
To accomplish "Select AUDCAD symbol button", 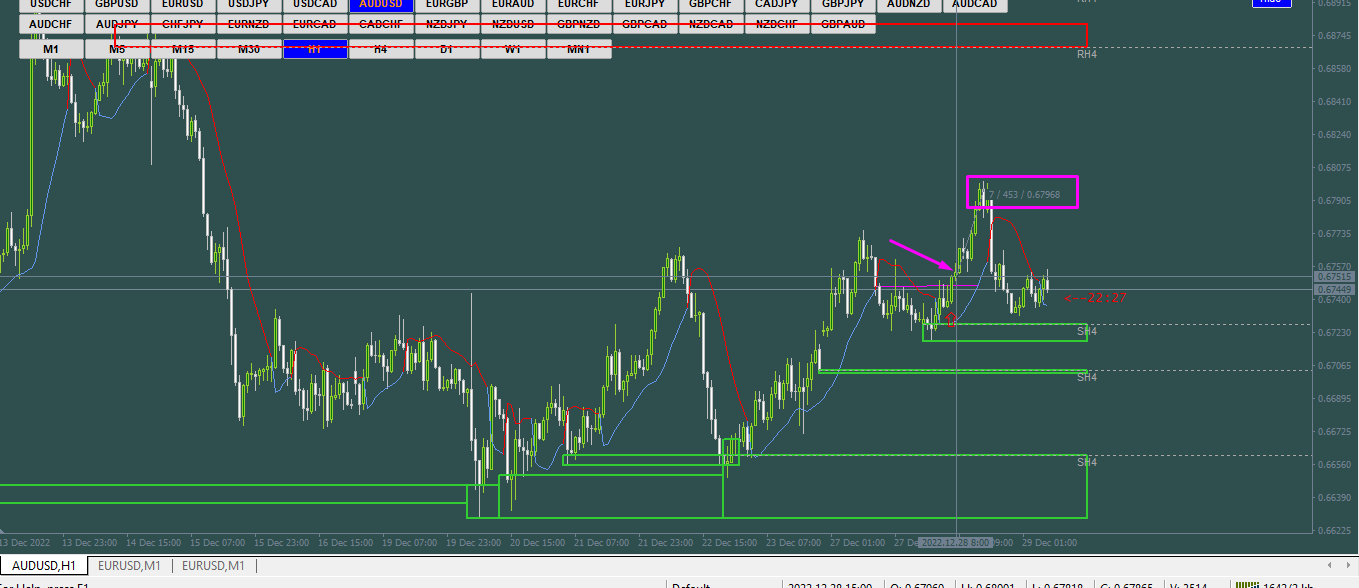I will [x=975, y=5].
